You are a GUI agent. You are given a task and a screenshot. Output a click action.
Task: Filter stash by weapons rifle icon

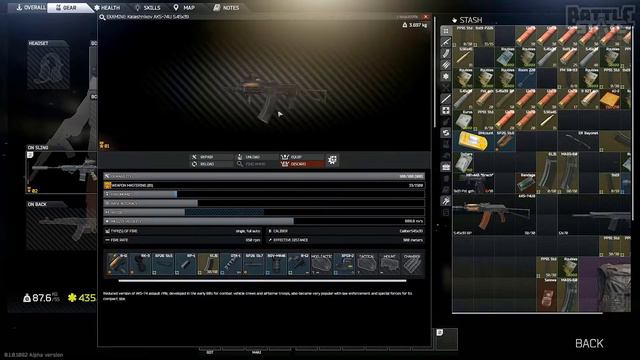click(x=446, y=42)
